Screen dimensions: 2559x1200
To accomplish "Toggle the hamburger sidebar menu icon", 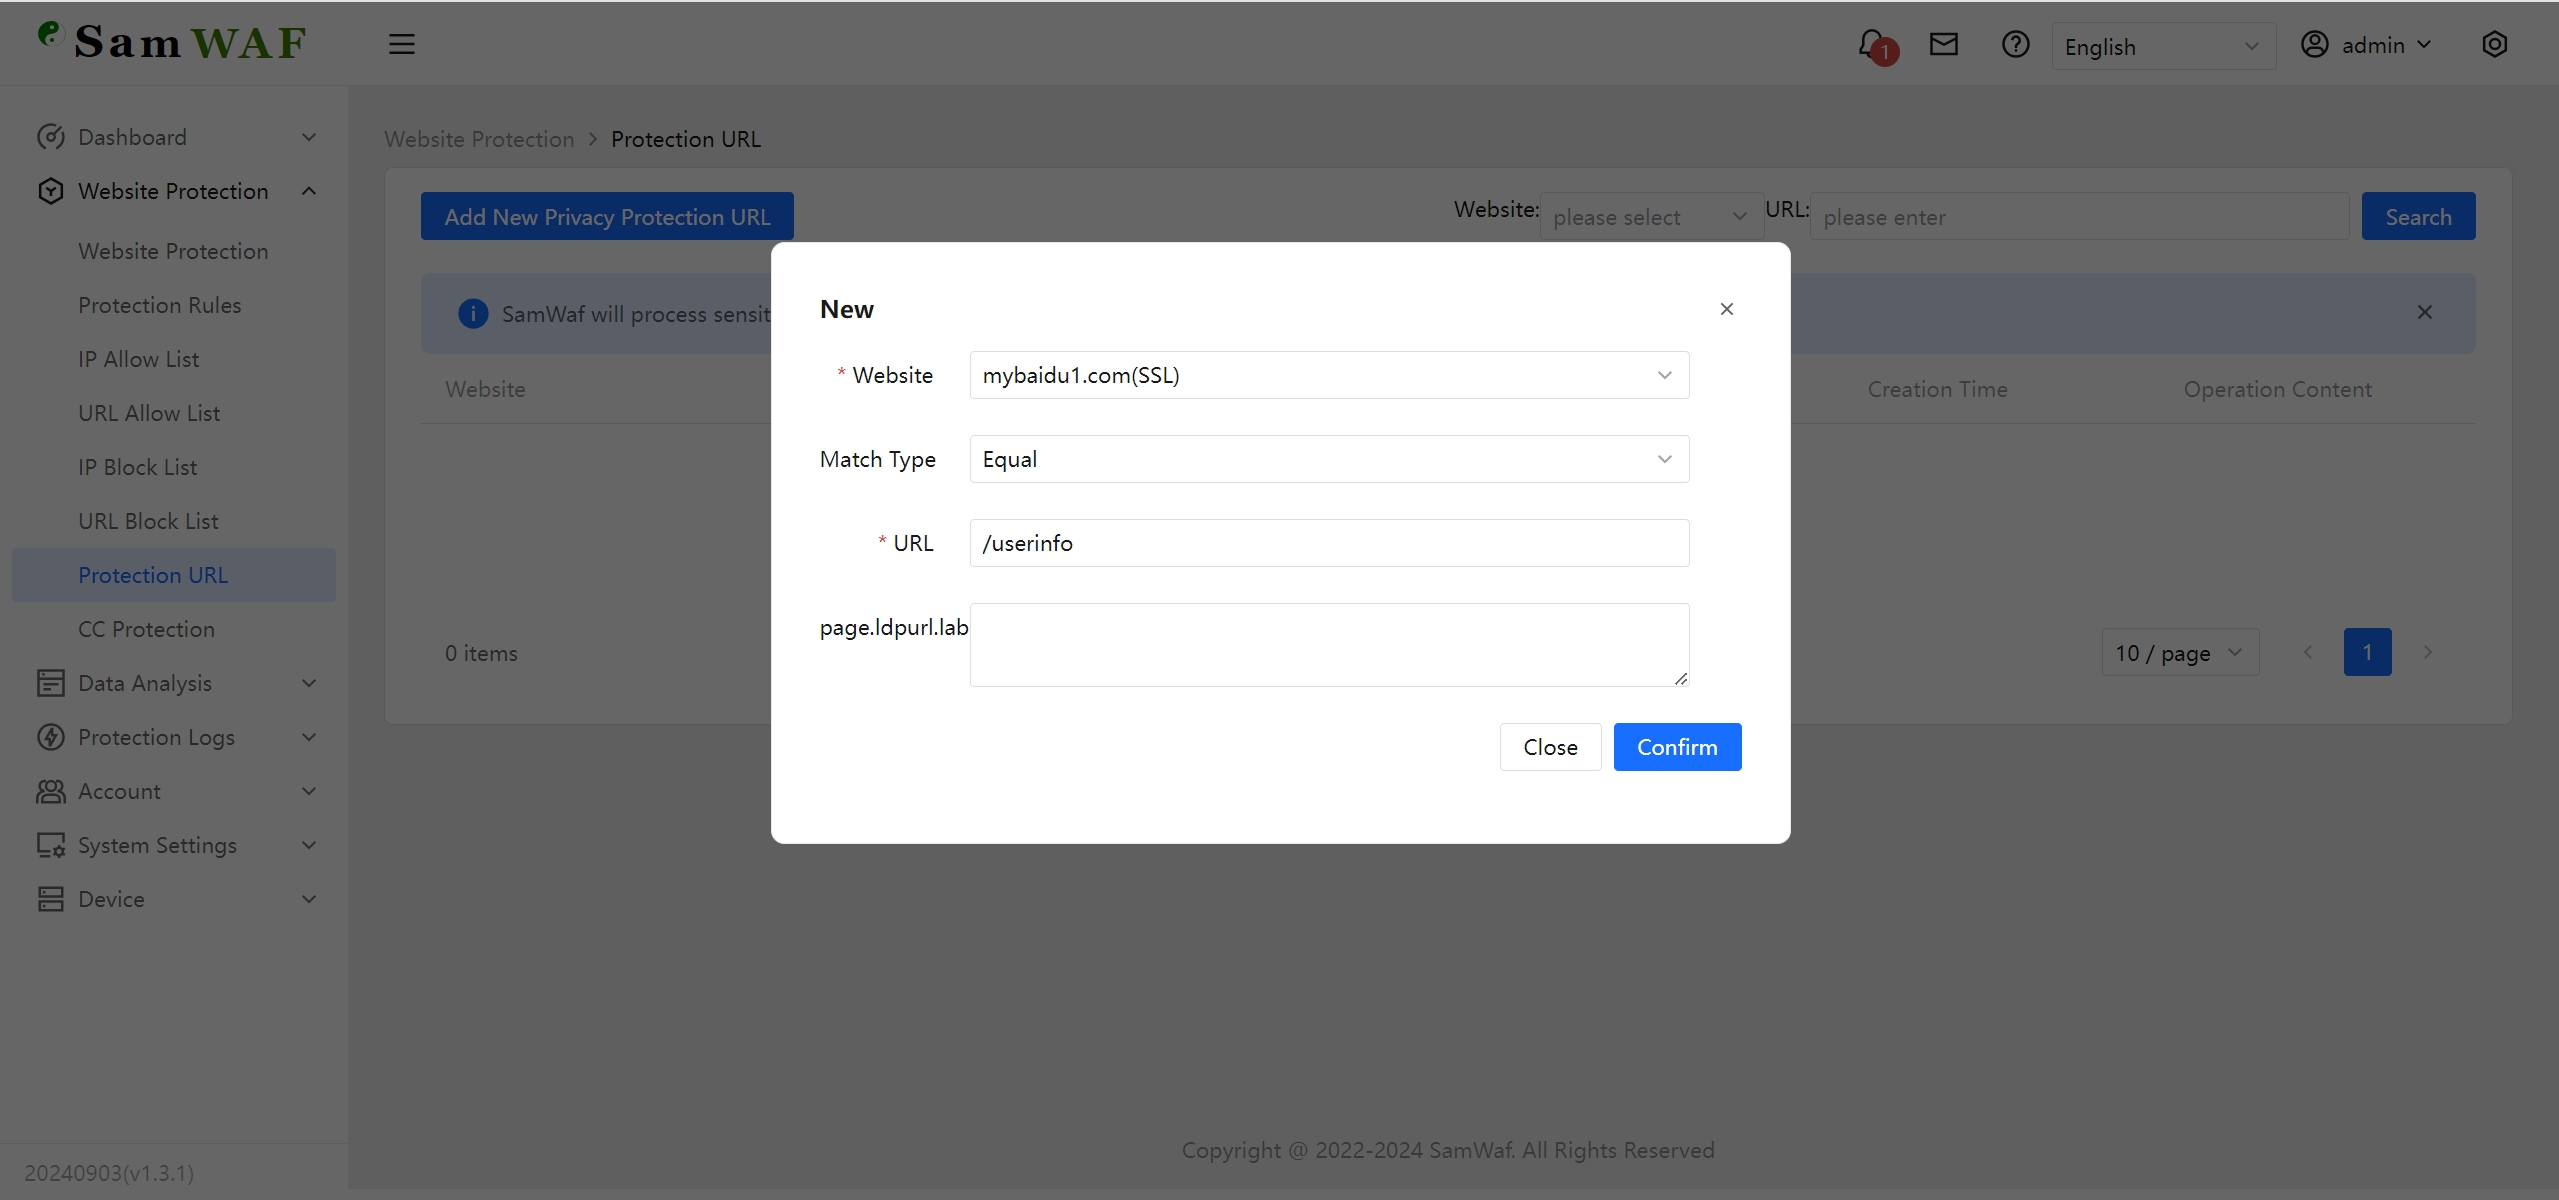I will coord(402,45).
